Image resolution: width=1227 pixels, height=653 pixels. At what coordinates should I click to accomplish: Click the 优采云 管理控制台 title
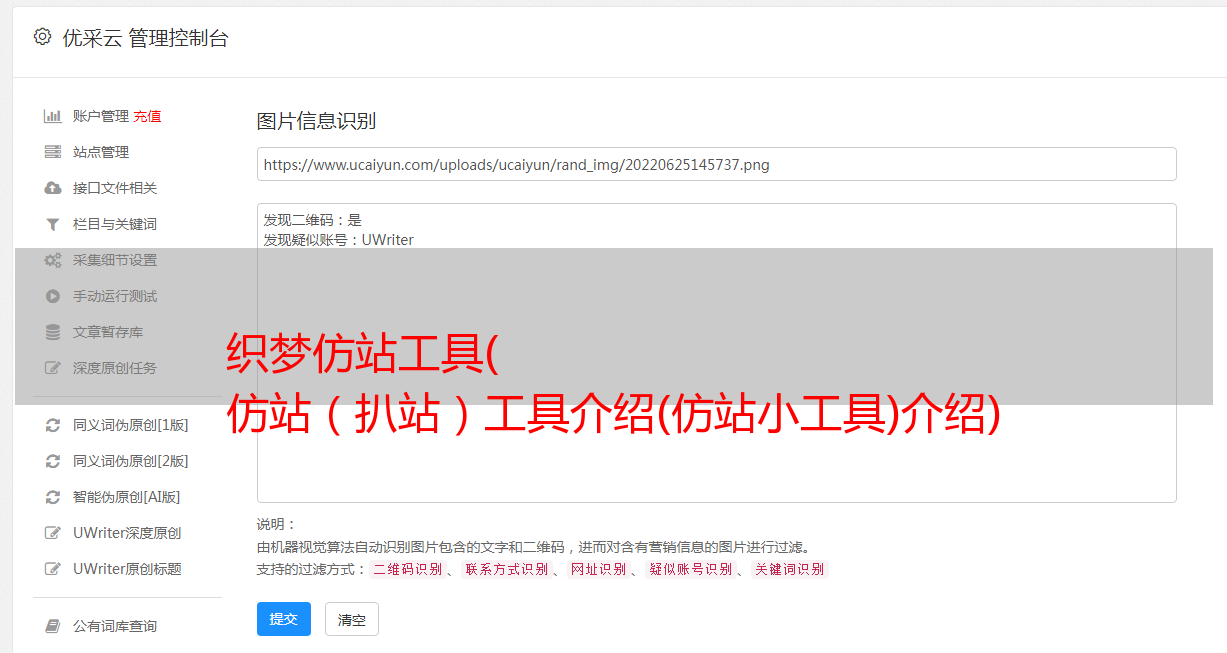click(x=145, y=38)
